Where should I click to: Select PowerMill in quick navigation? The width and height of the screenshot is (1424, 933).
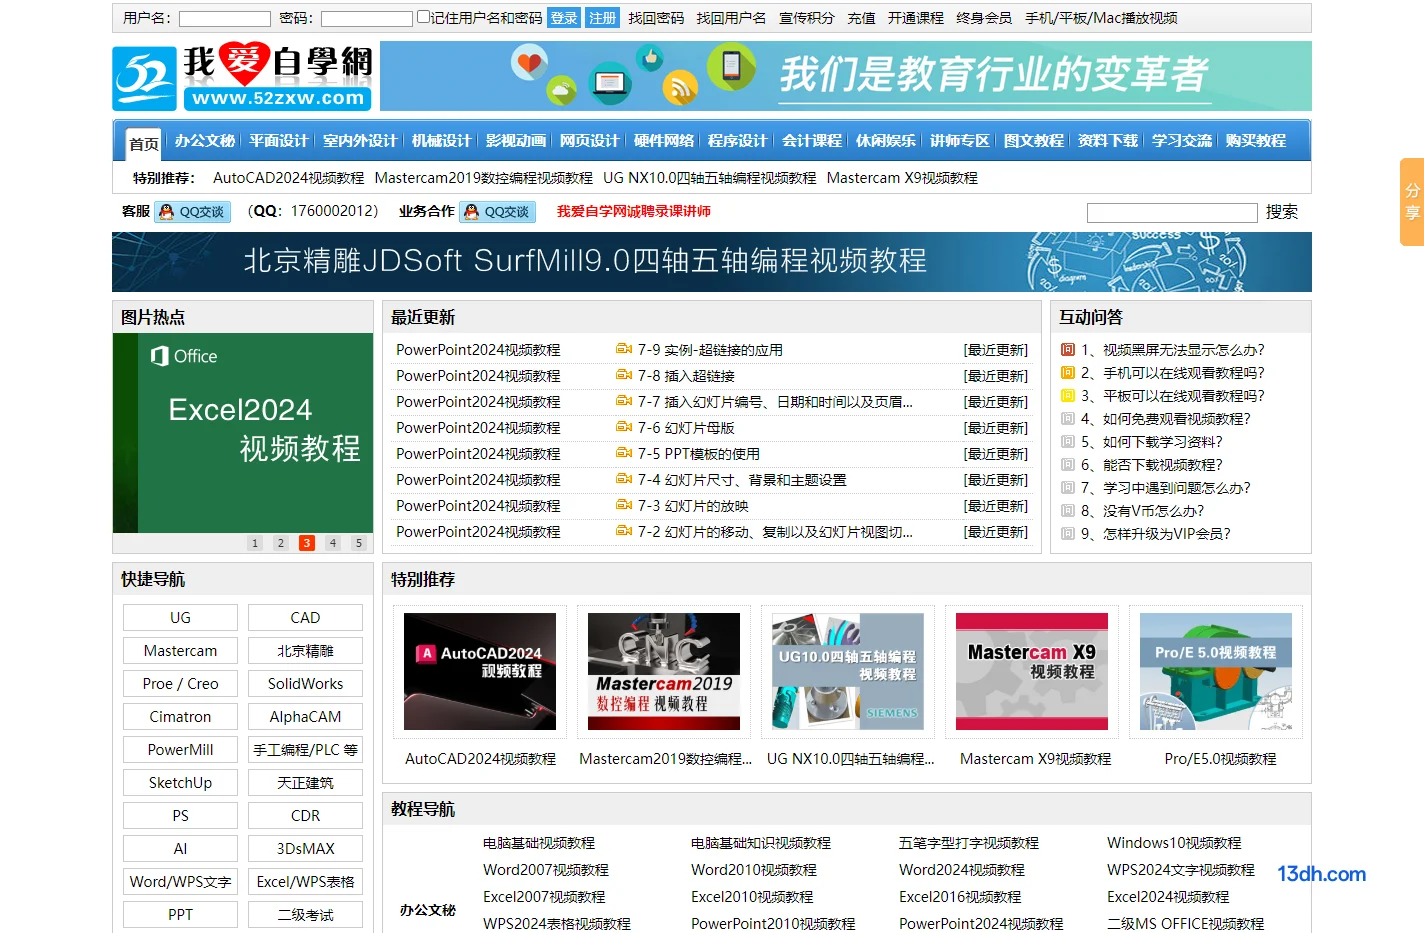180,750
